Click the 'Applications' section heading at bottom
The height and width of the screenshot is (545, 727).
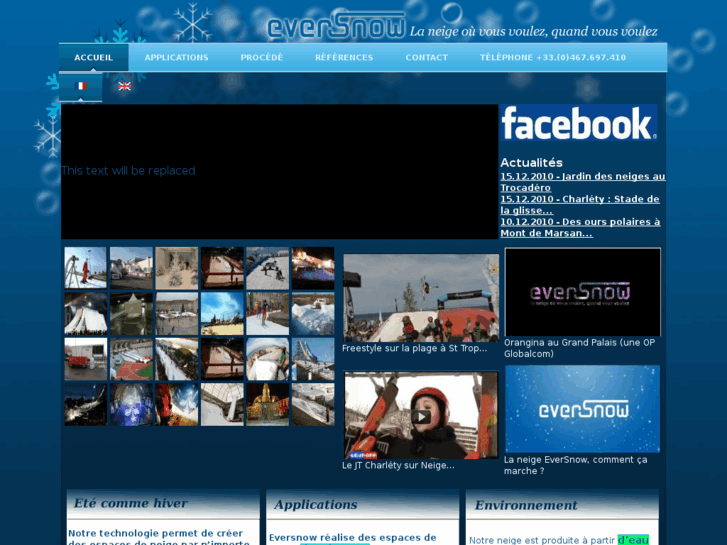316,505
